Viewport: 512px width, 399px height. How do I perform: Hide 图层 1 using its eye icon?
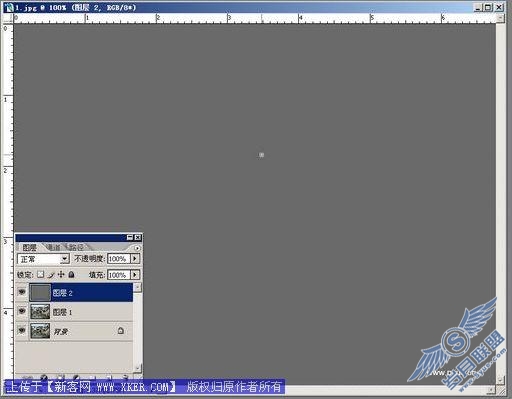point(22,311)
